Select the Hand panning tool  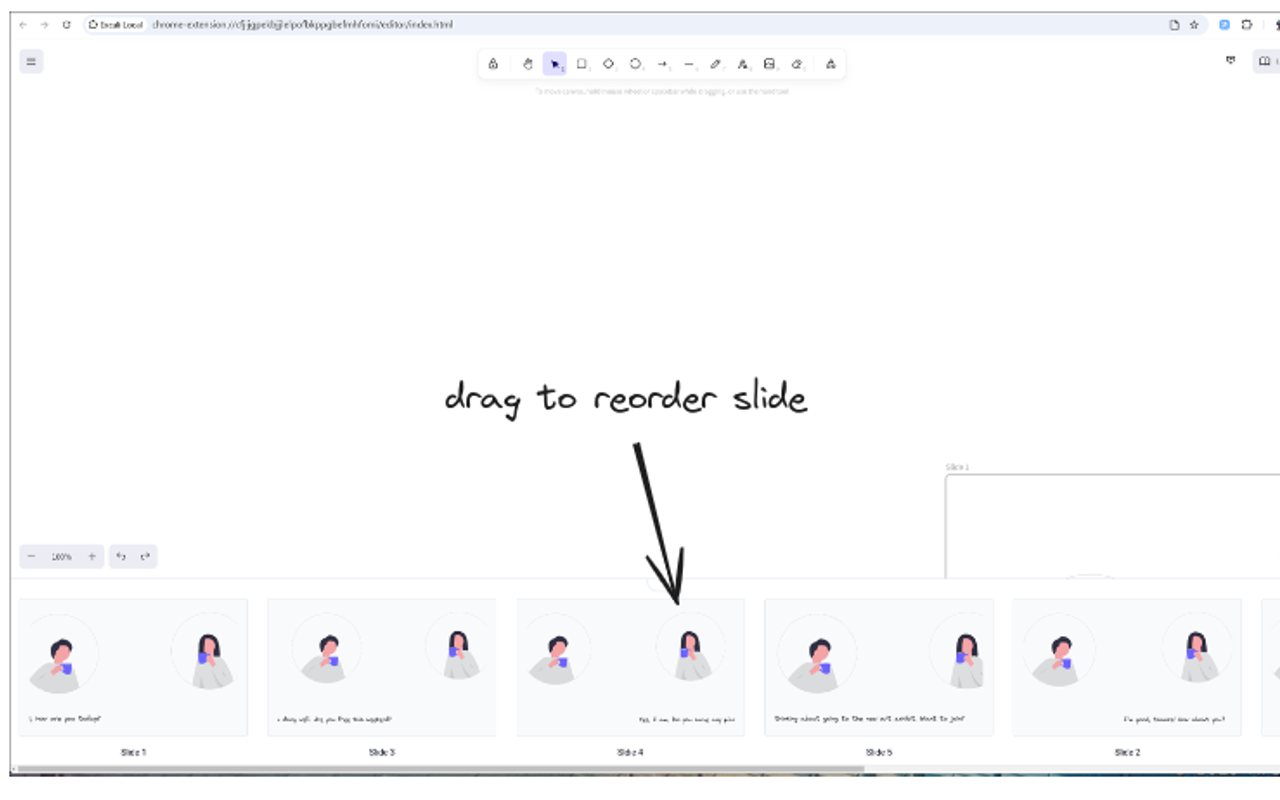tap(528, 64)
